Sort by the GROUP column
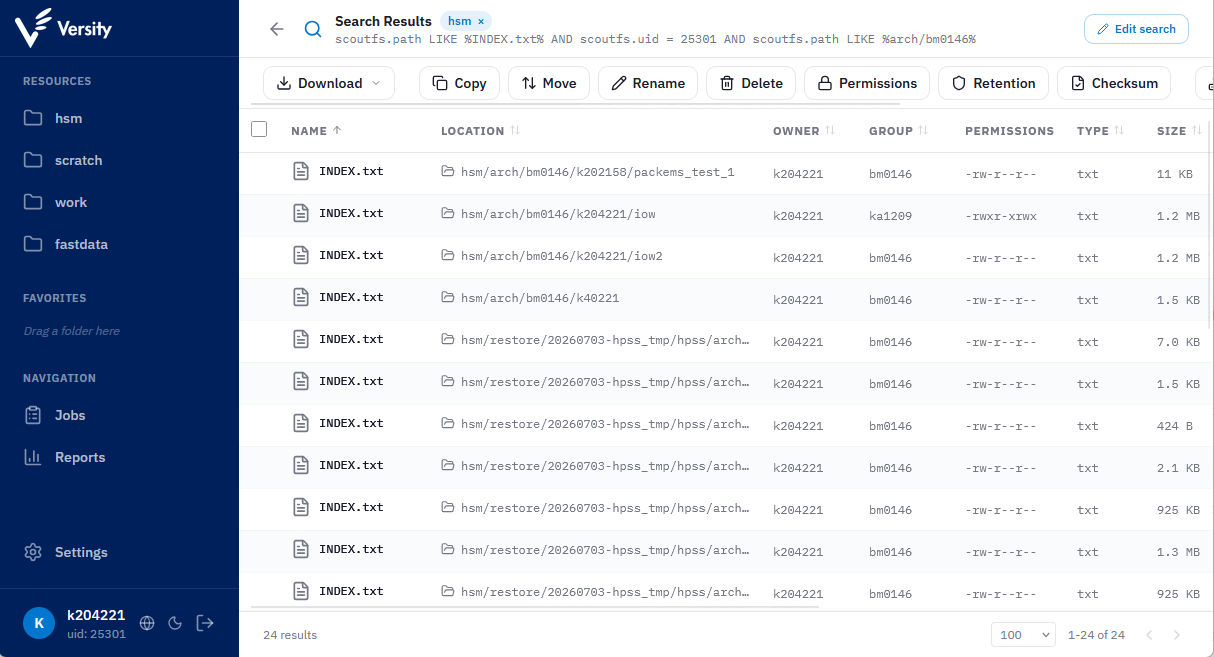1214x657 pixels. (x=898, y=131)
